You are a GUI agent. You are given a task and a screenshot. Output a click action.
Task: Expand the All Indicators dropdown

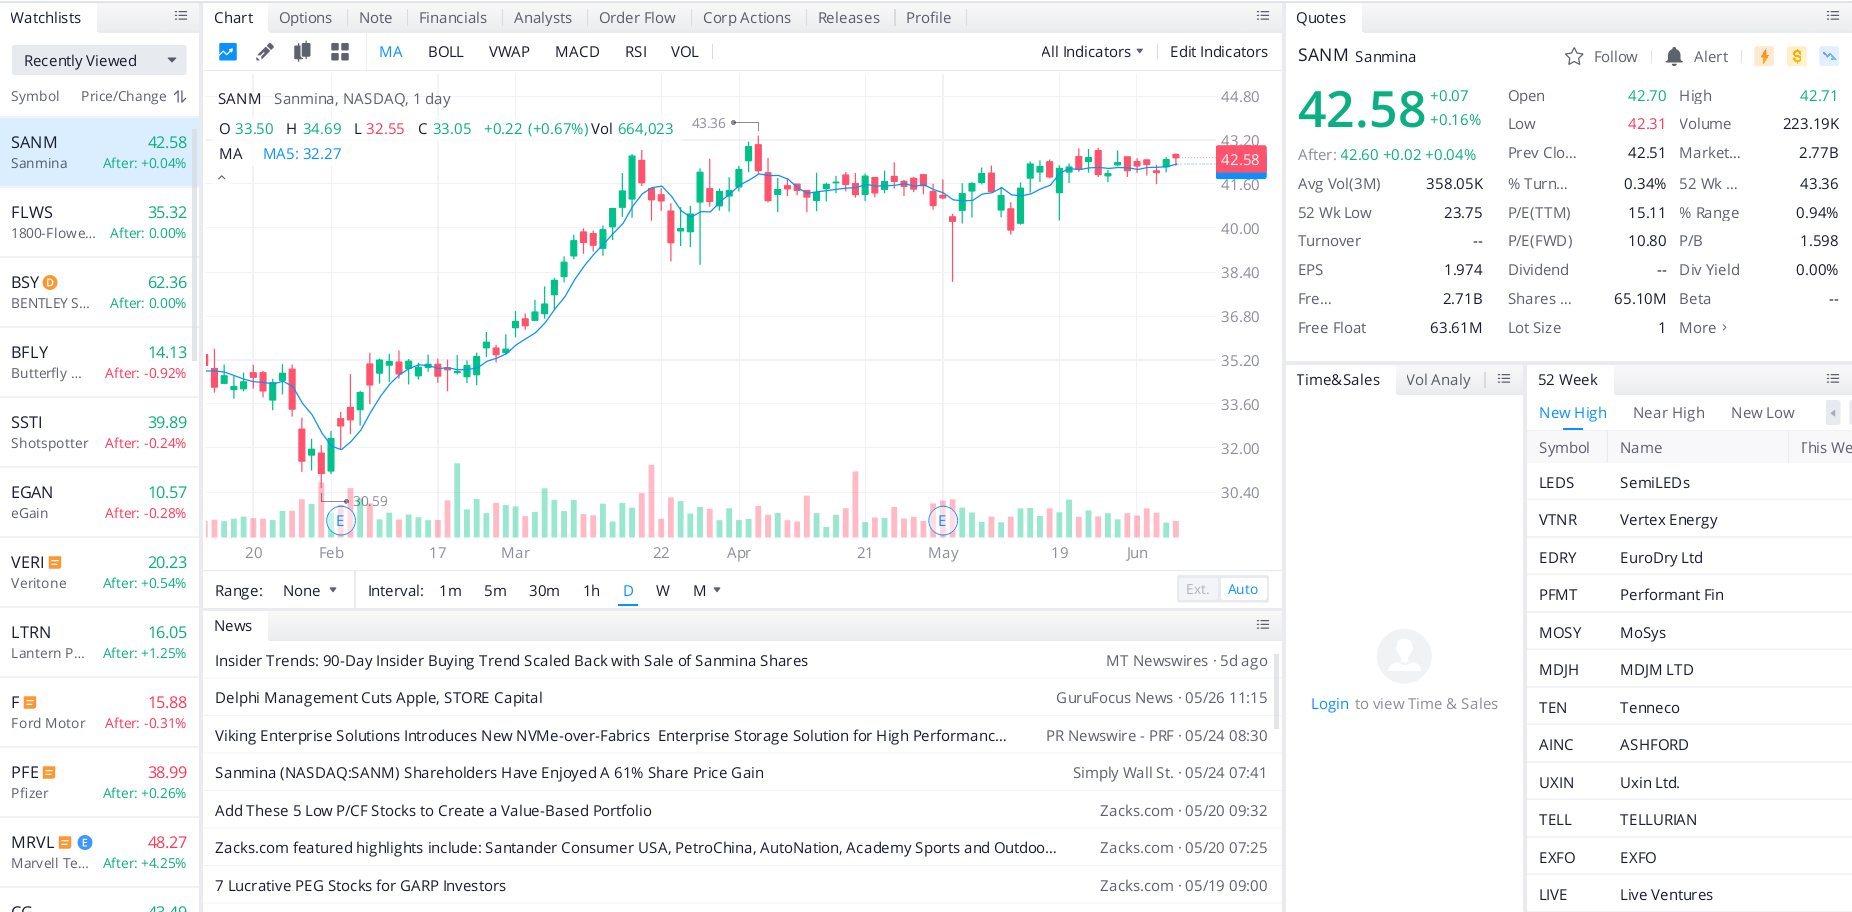1092,52
